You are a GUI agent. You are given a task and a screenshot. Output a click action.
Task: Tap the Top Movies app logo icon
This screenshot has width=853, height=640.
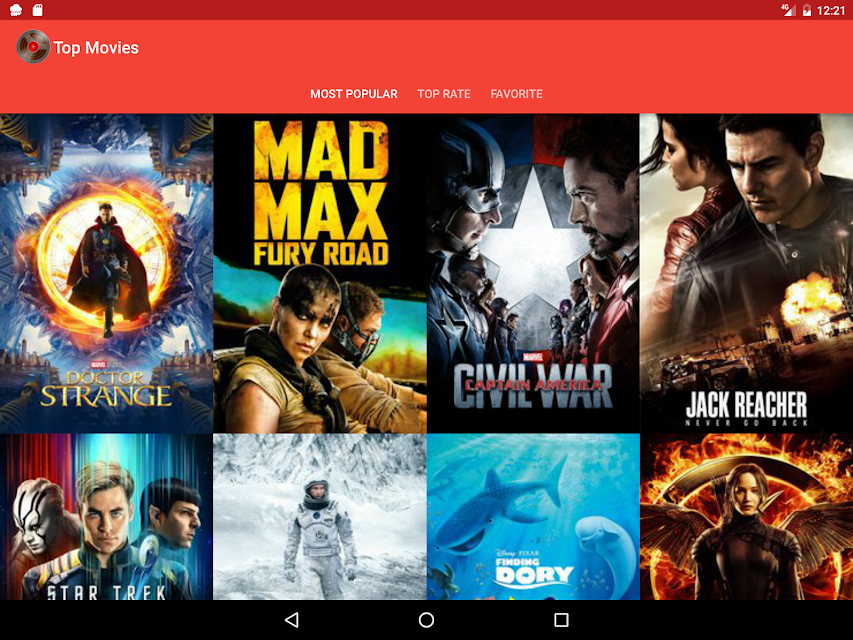(x=33, y=47)
